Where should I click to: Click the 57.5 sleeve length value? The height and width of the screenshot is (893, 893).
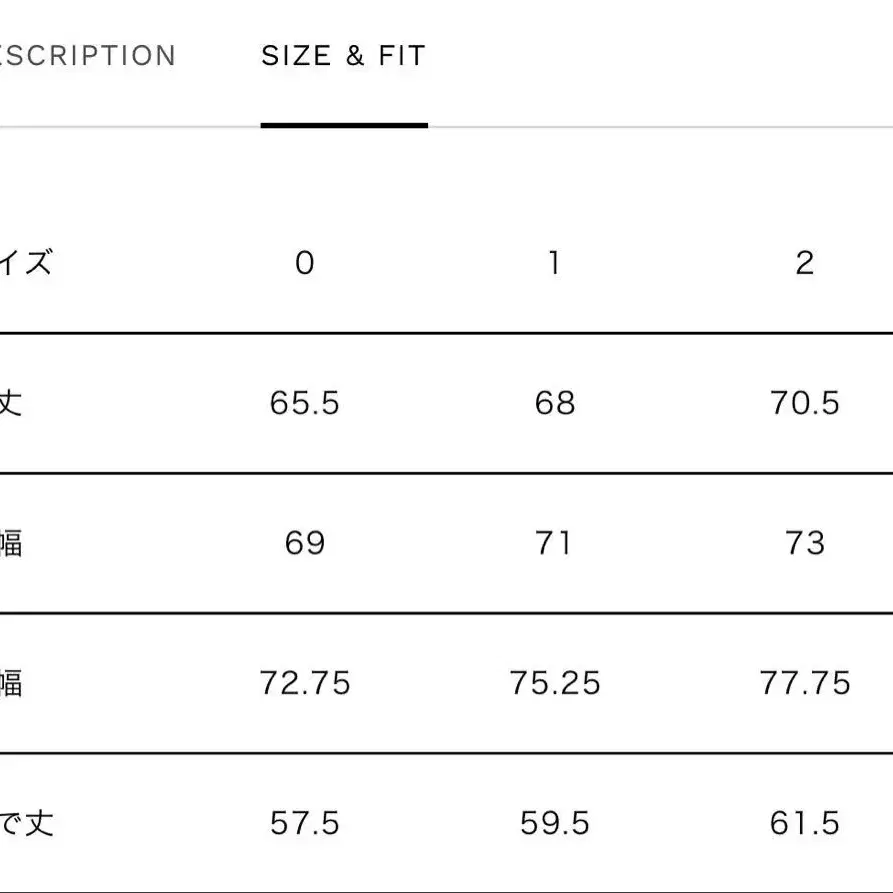click(x=305, y=824)
